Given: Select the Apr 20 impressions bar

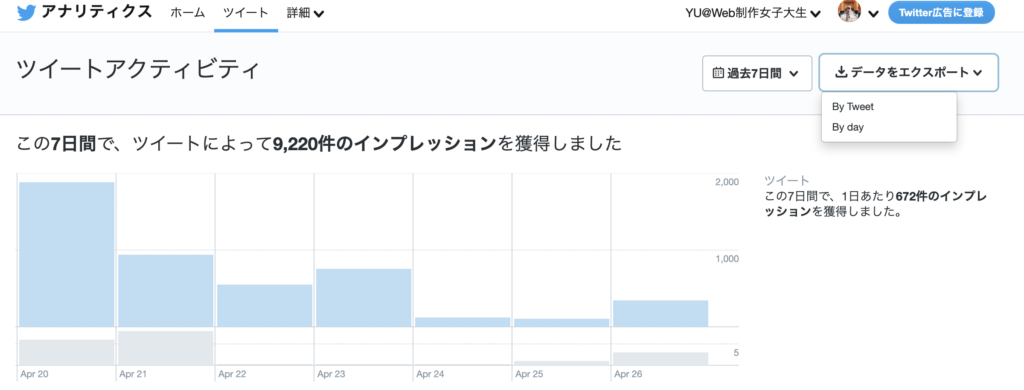Looking at the screenshot, I should point(67,254).
